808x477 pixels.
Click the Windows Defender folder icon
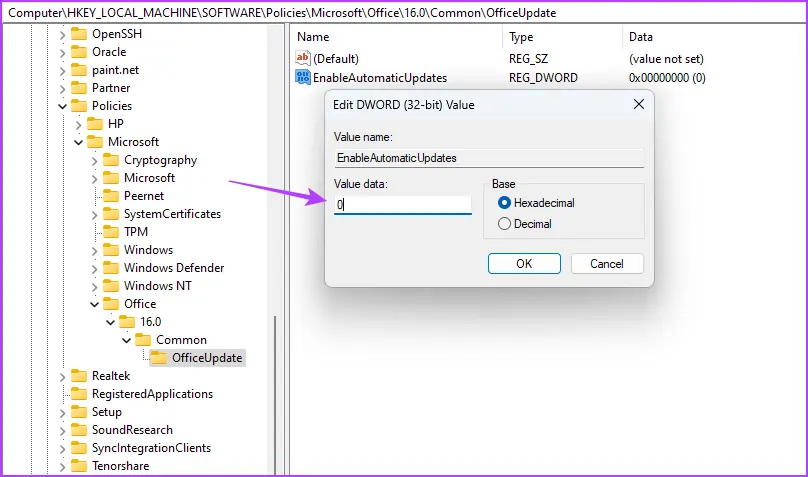pyautogui.click(x=110, y=268)
